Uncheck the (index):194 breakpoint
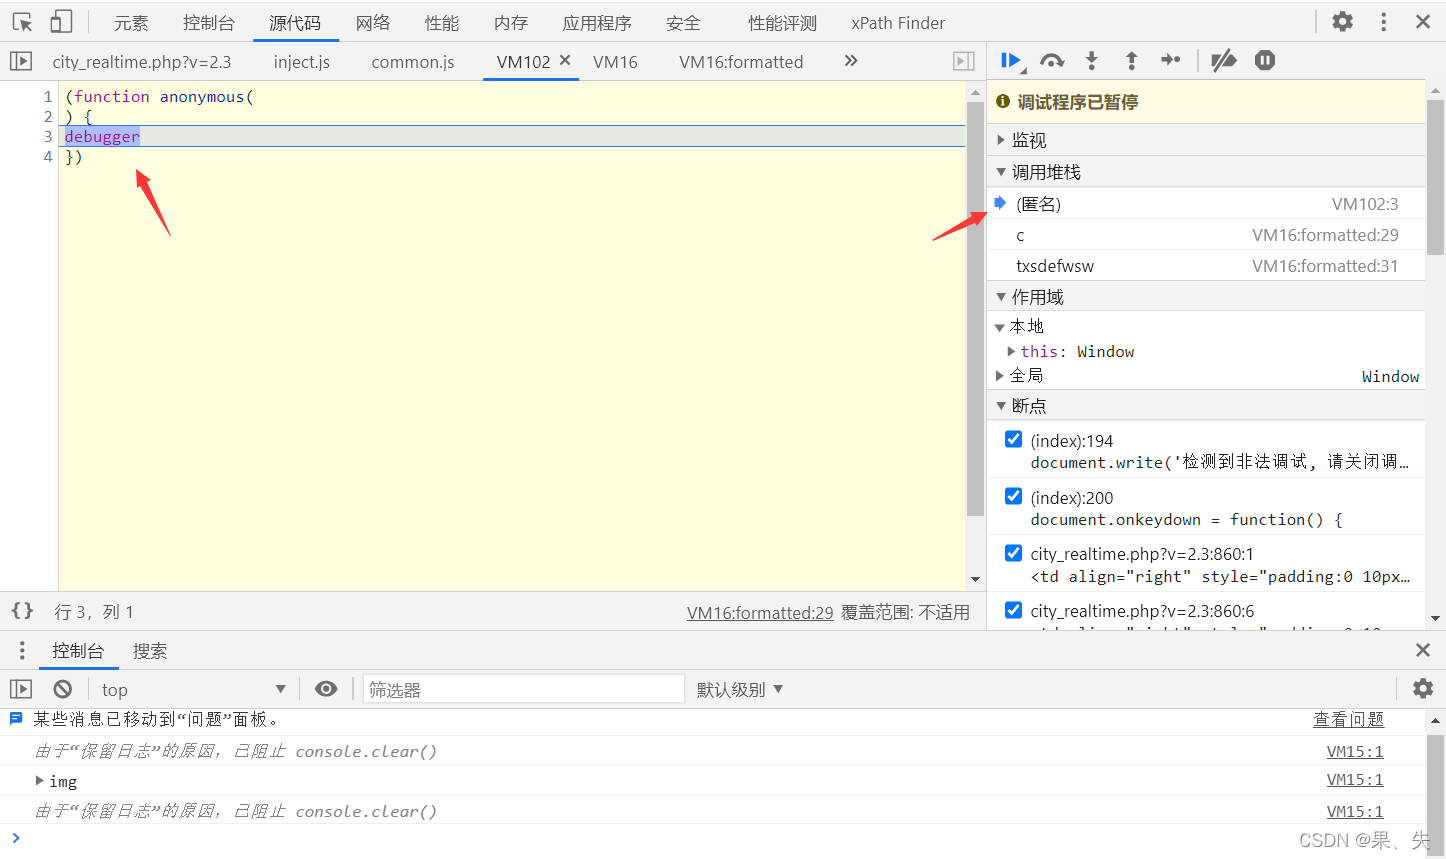 click(x=1014, y=439)
